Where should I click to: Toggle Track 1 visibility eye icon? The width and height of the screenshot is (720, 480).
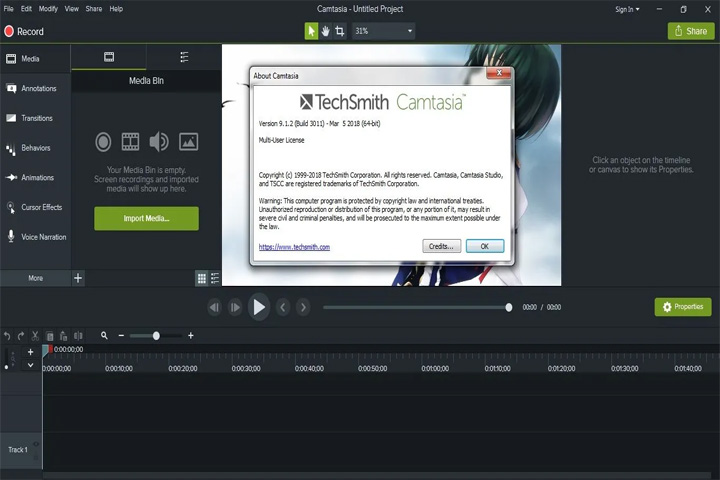tap(36, 444)
